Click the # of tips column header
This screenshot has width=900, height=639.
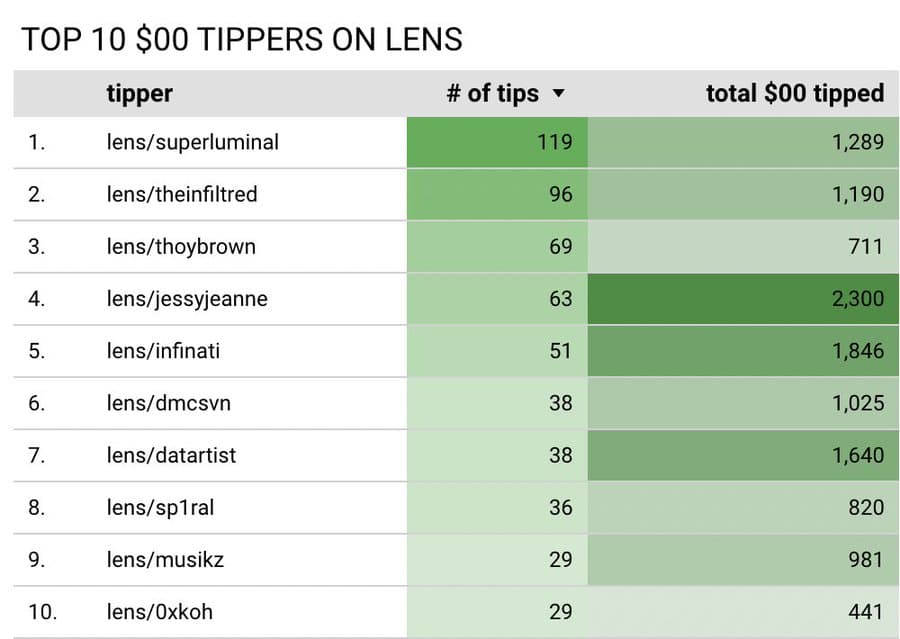(x=492, y=94)
